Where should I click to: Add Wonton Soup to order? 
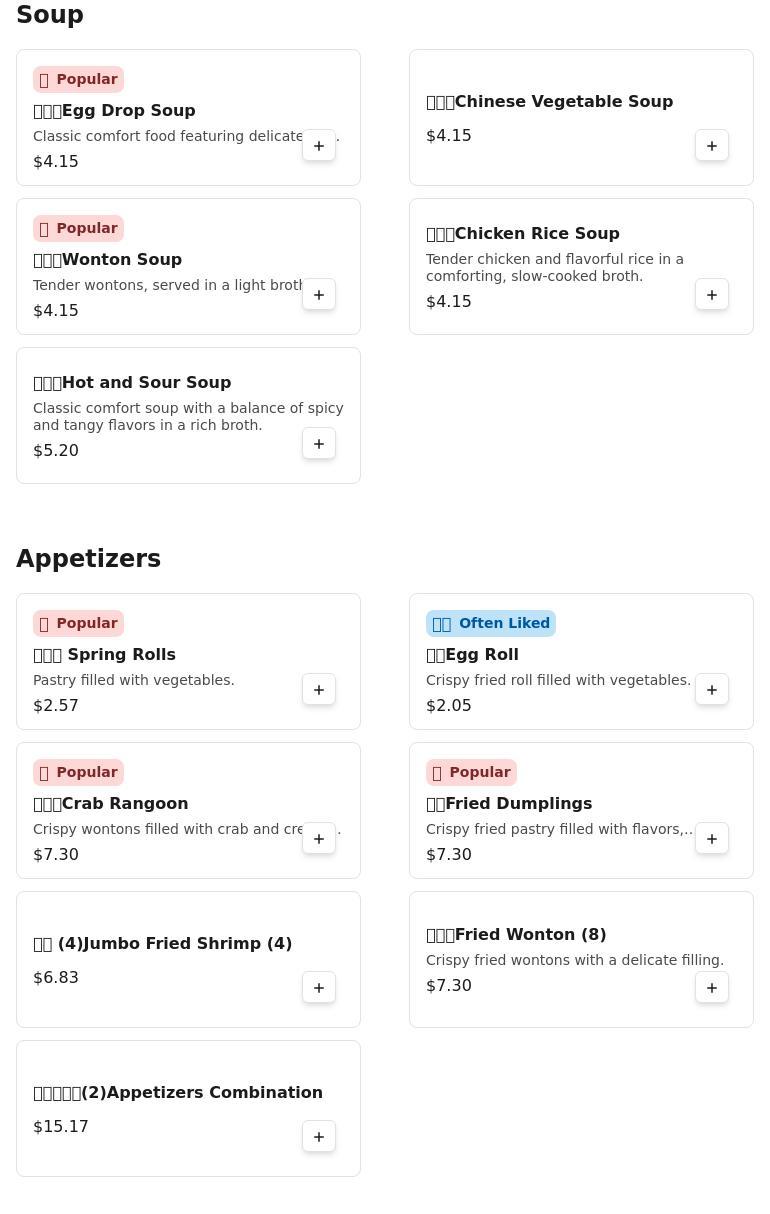[319, 295]
